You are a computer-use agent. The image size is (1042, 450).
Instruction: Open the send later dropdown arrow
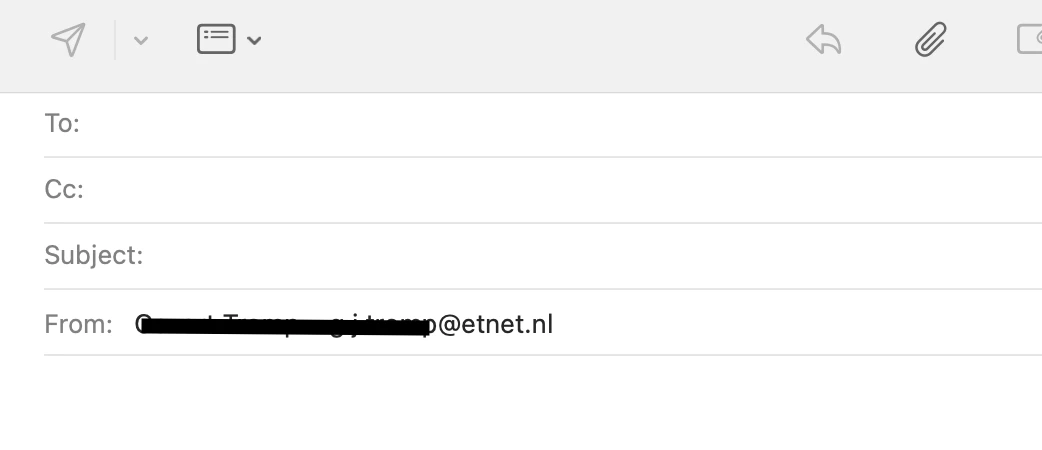tap(141, 41)
